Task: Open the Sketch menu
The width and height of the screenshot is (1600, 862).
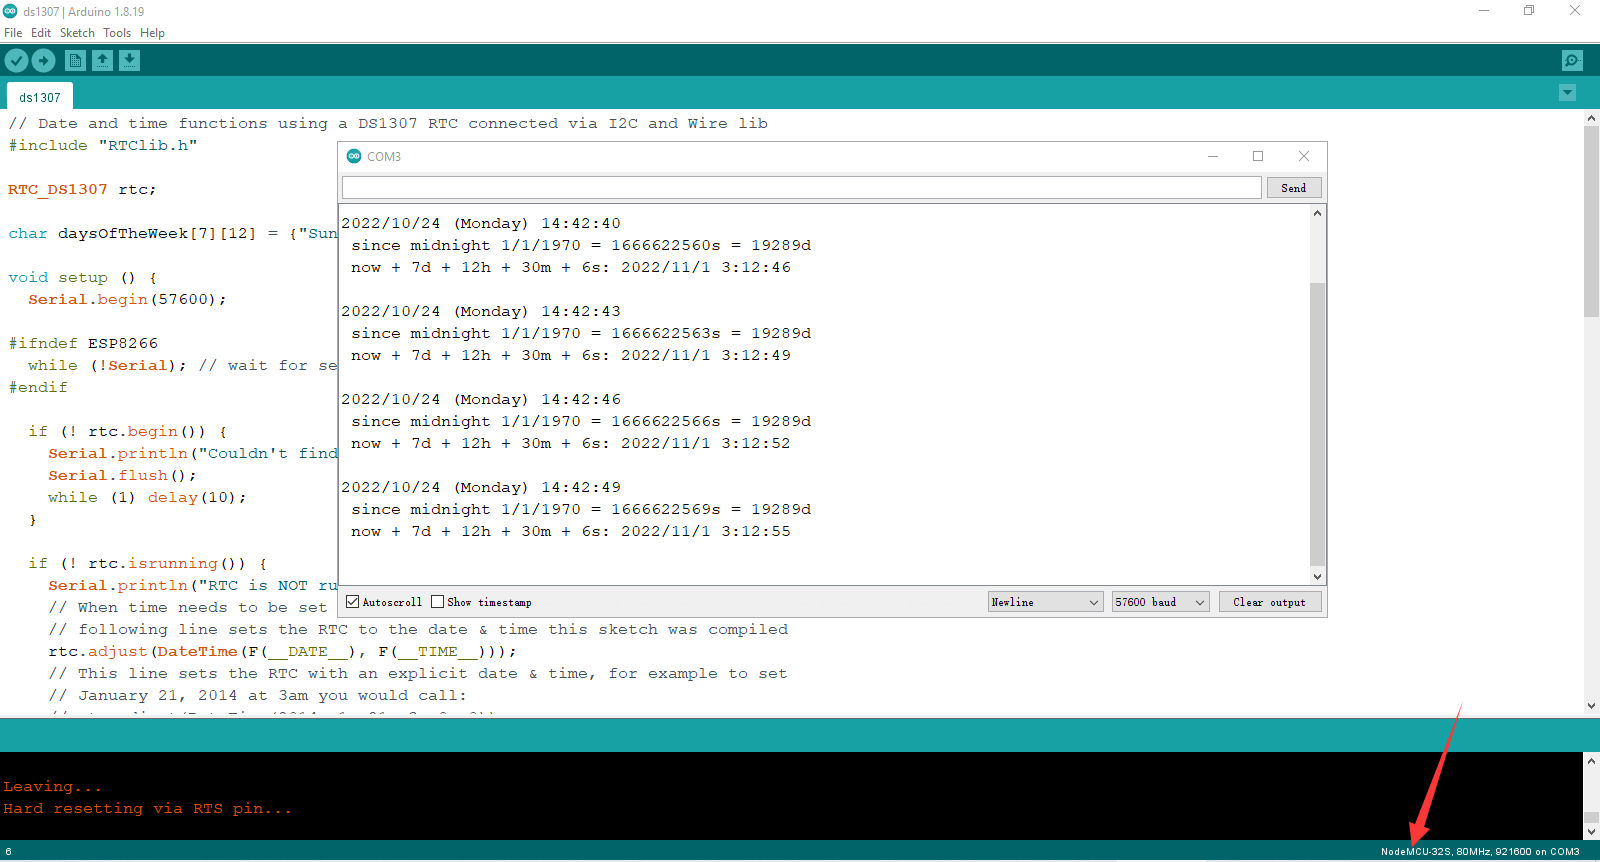Action: (x=77, y=33)
